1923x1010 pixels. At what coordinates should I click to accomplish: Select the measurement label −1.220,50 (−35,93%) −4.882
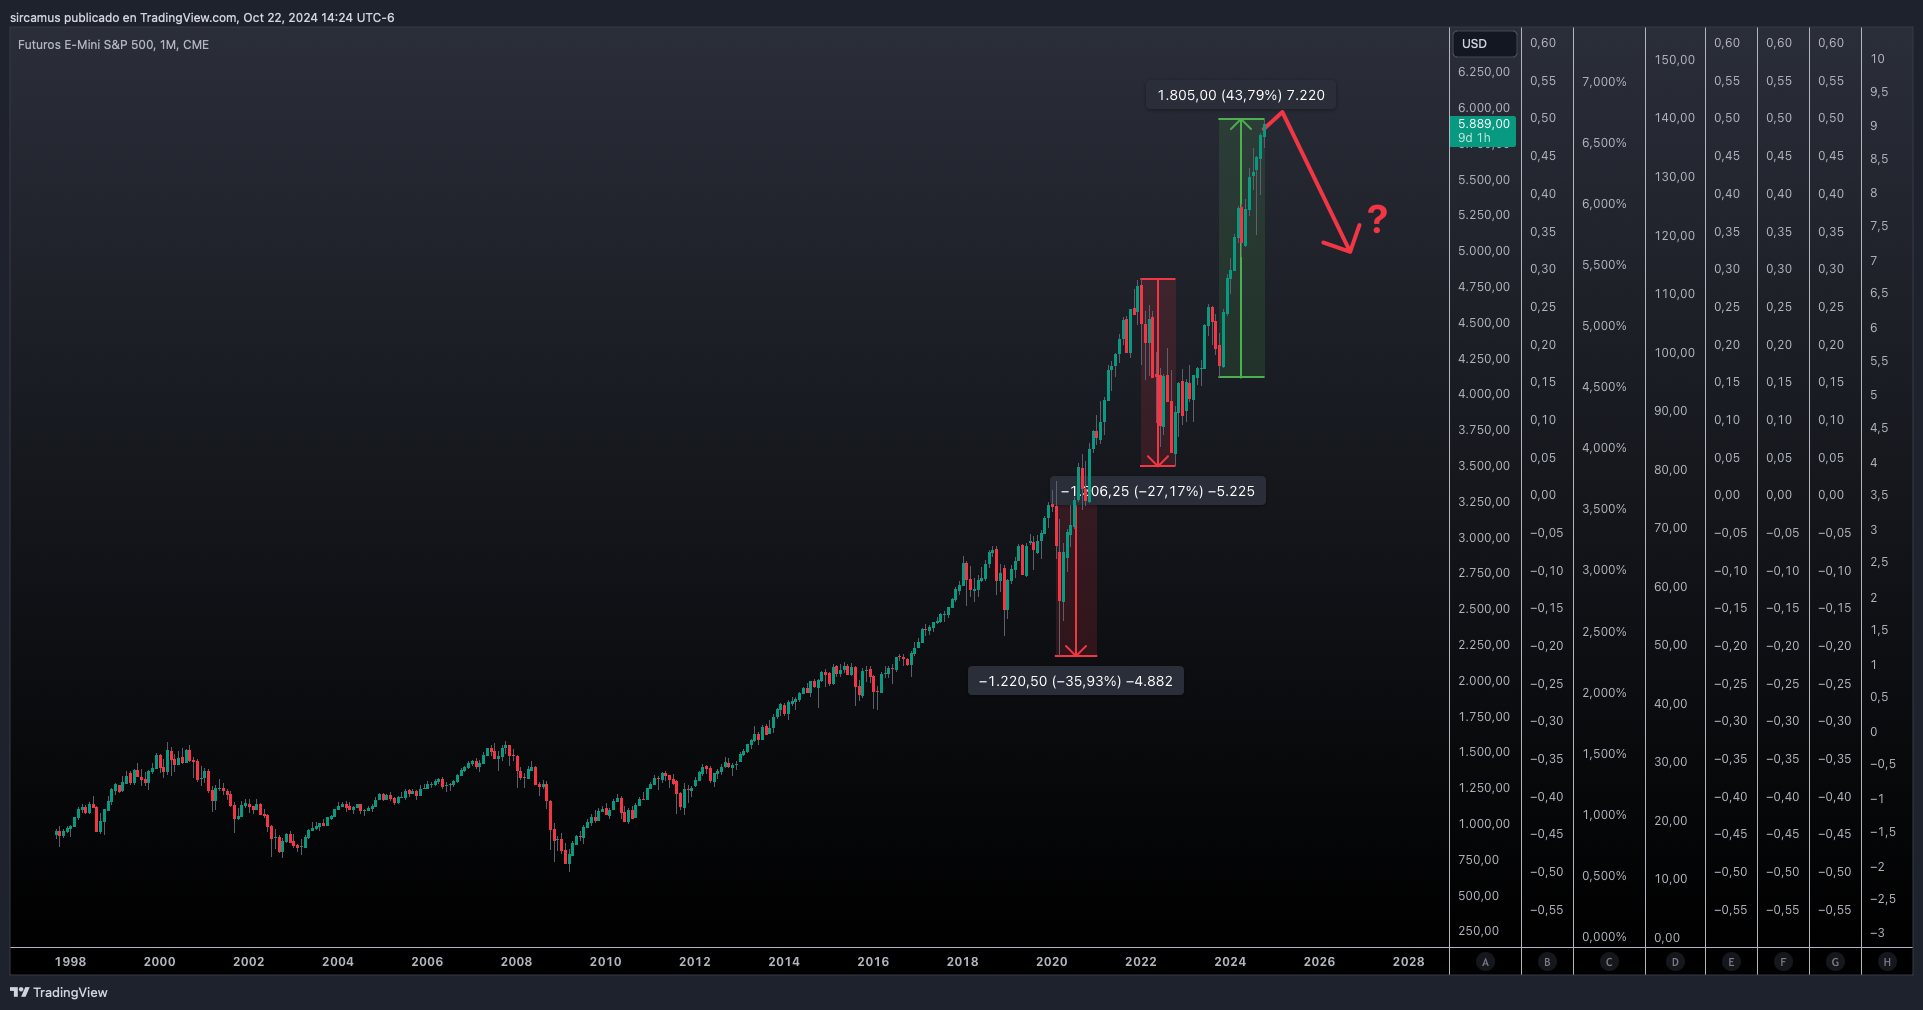pyautogui.click(x=1076, y=681)
